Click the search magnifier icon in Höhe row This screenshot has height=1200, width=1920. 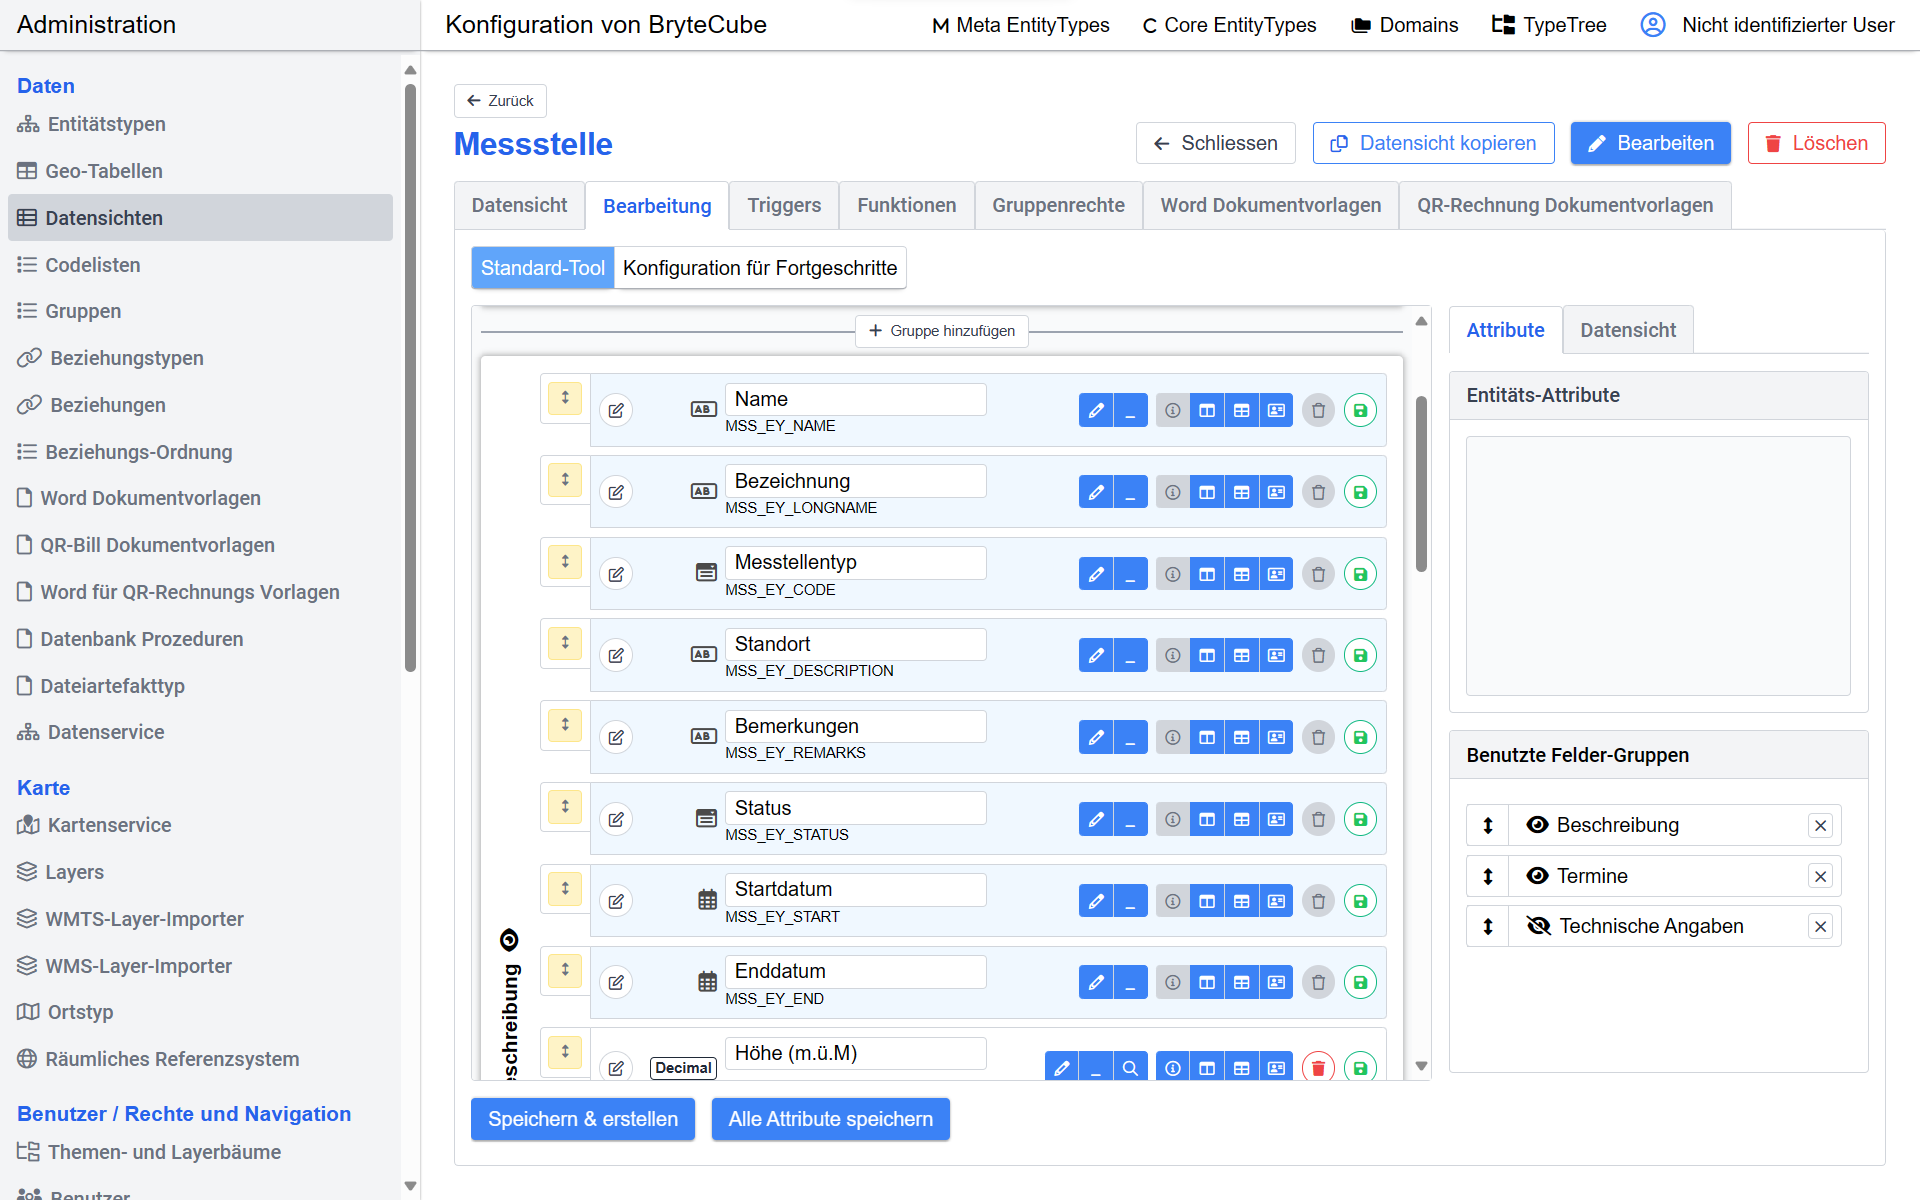[x=1130, y=1068]
